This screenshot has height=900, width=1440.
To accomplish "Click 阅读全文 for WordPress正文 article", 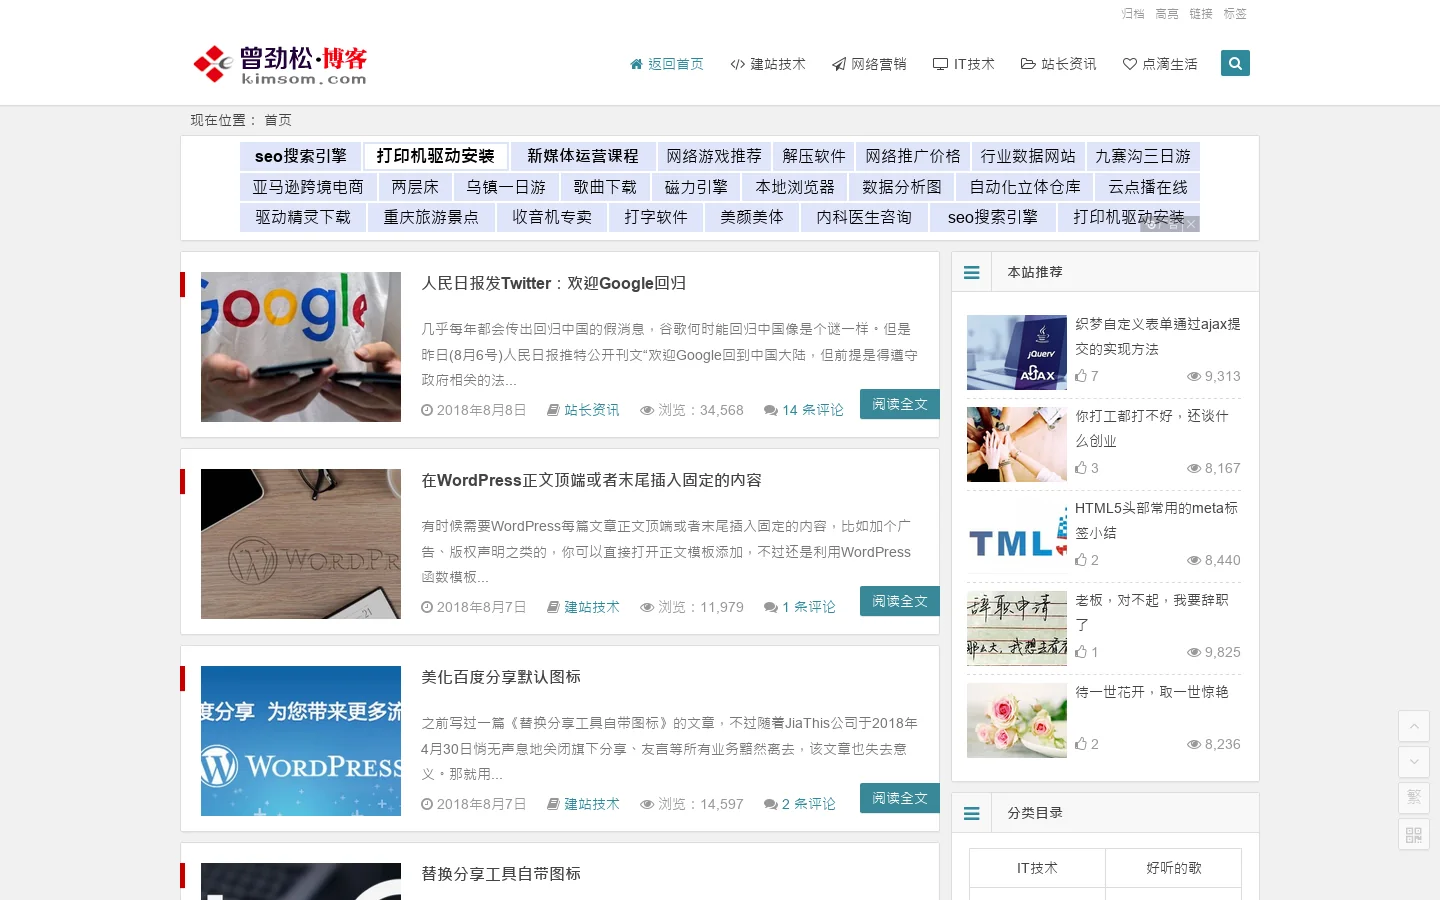I will pyautogui.click(x=900, y=601).
